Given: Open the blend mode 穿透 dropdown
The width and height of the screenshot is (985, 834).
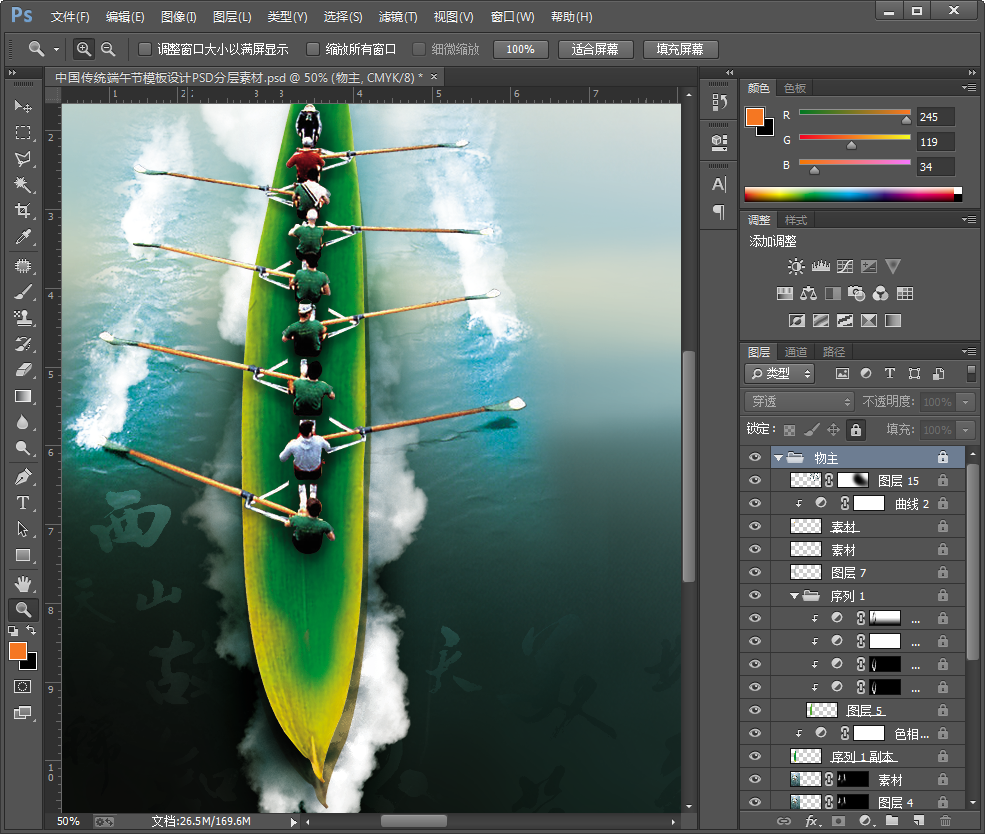Looking at the screenshot, I should click(x=799, y=401).
